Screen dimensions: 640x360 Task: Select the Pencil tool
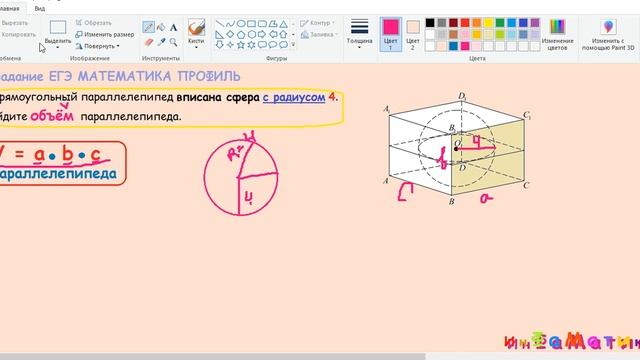click(149, 27)
